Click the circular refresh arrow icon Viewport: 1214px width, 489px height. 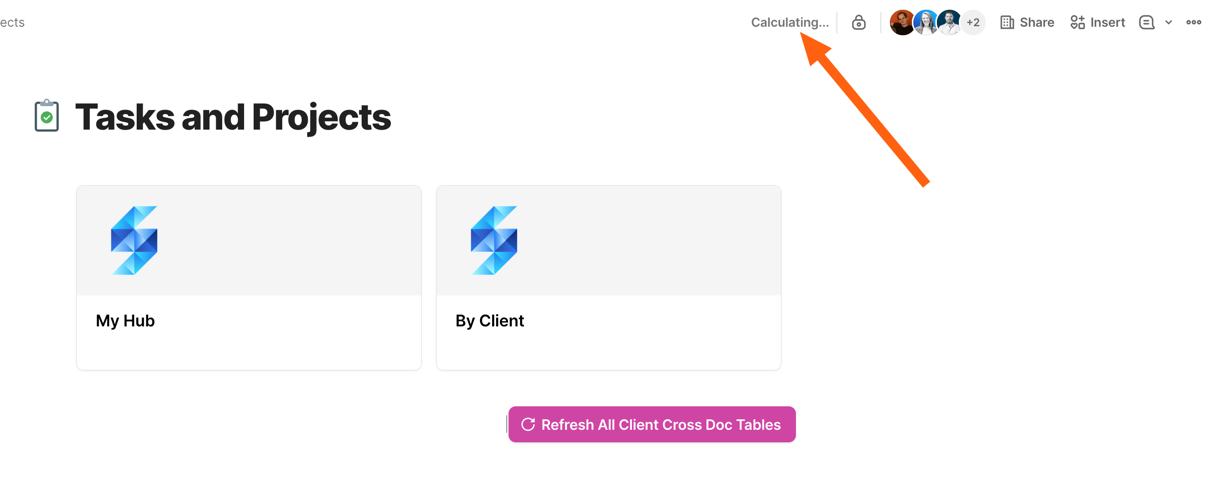click(x=528, y=425)
